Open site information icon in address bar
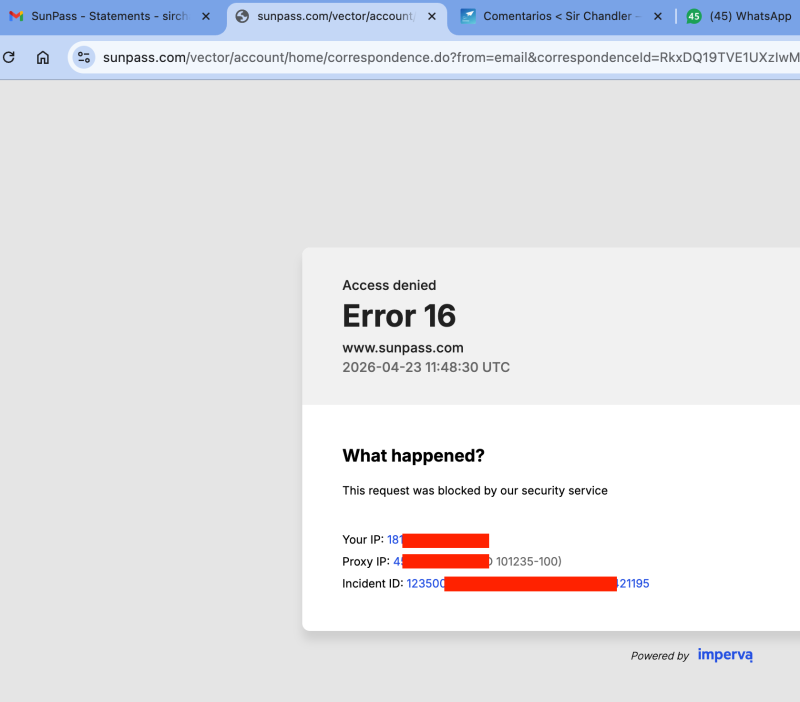The image size is (800, 702). (84, 57)
